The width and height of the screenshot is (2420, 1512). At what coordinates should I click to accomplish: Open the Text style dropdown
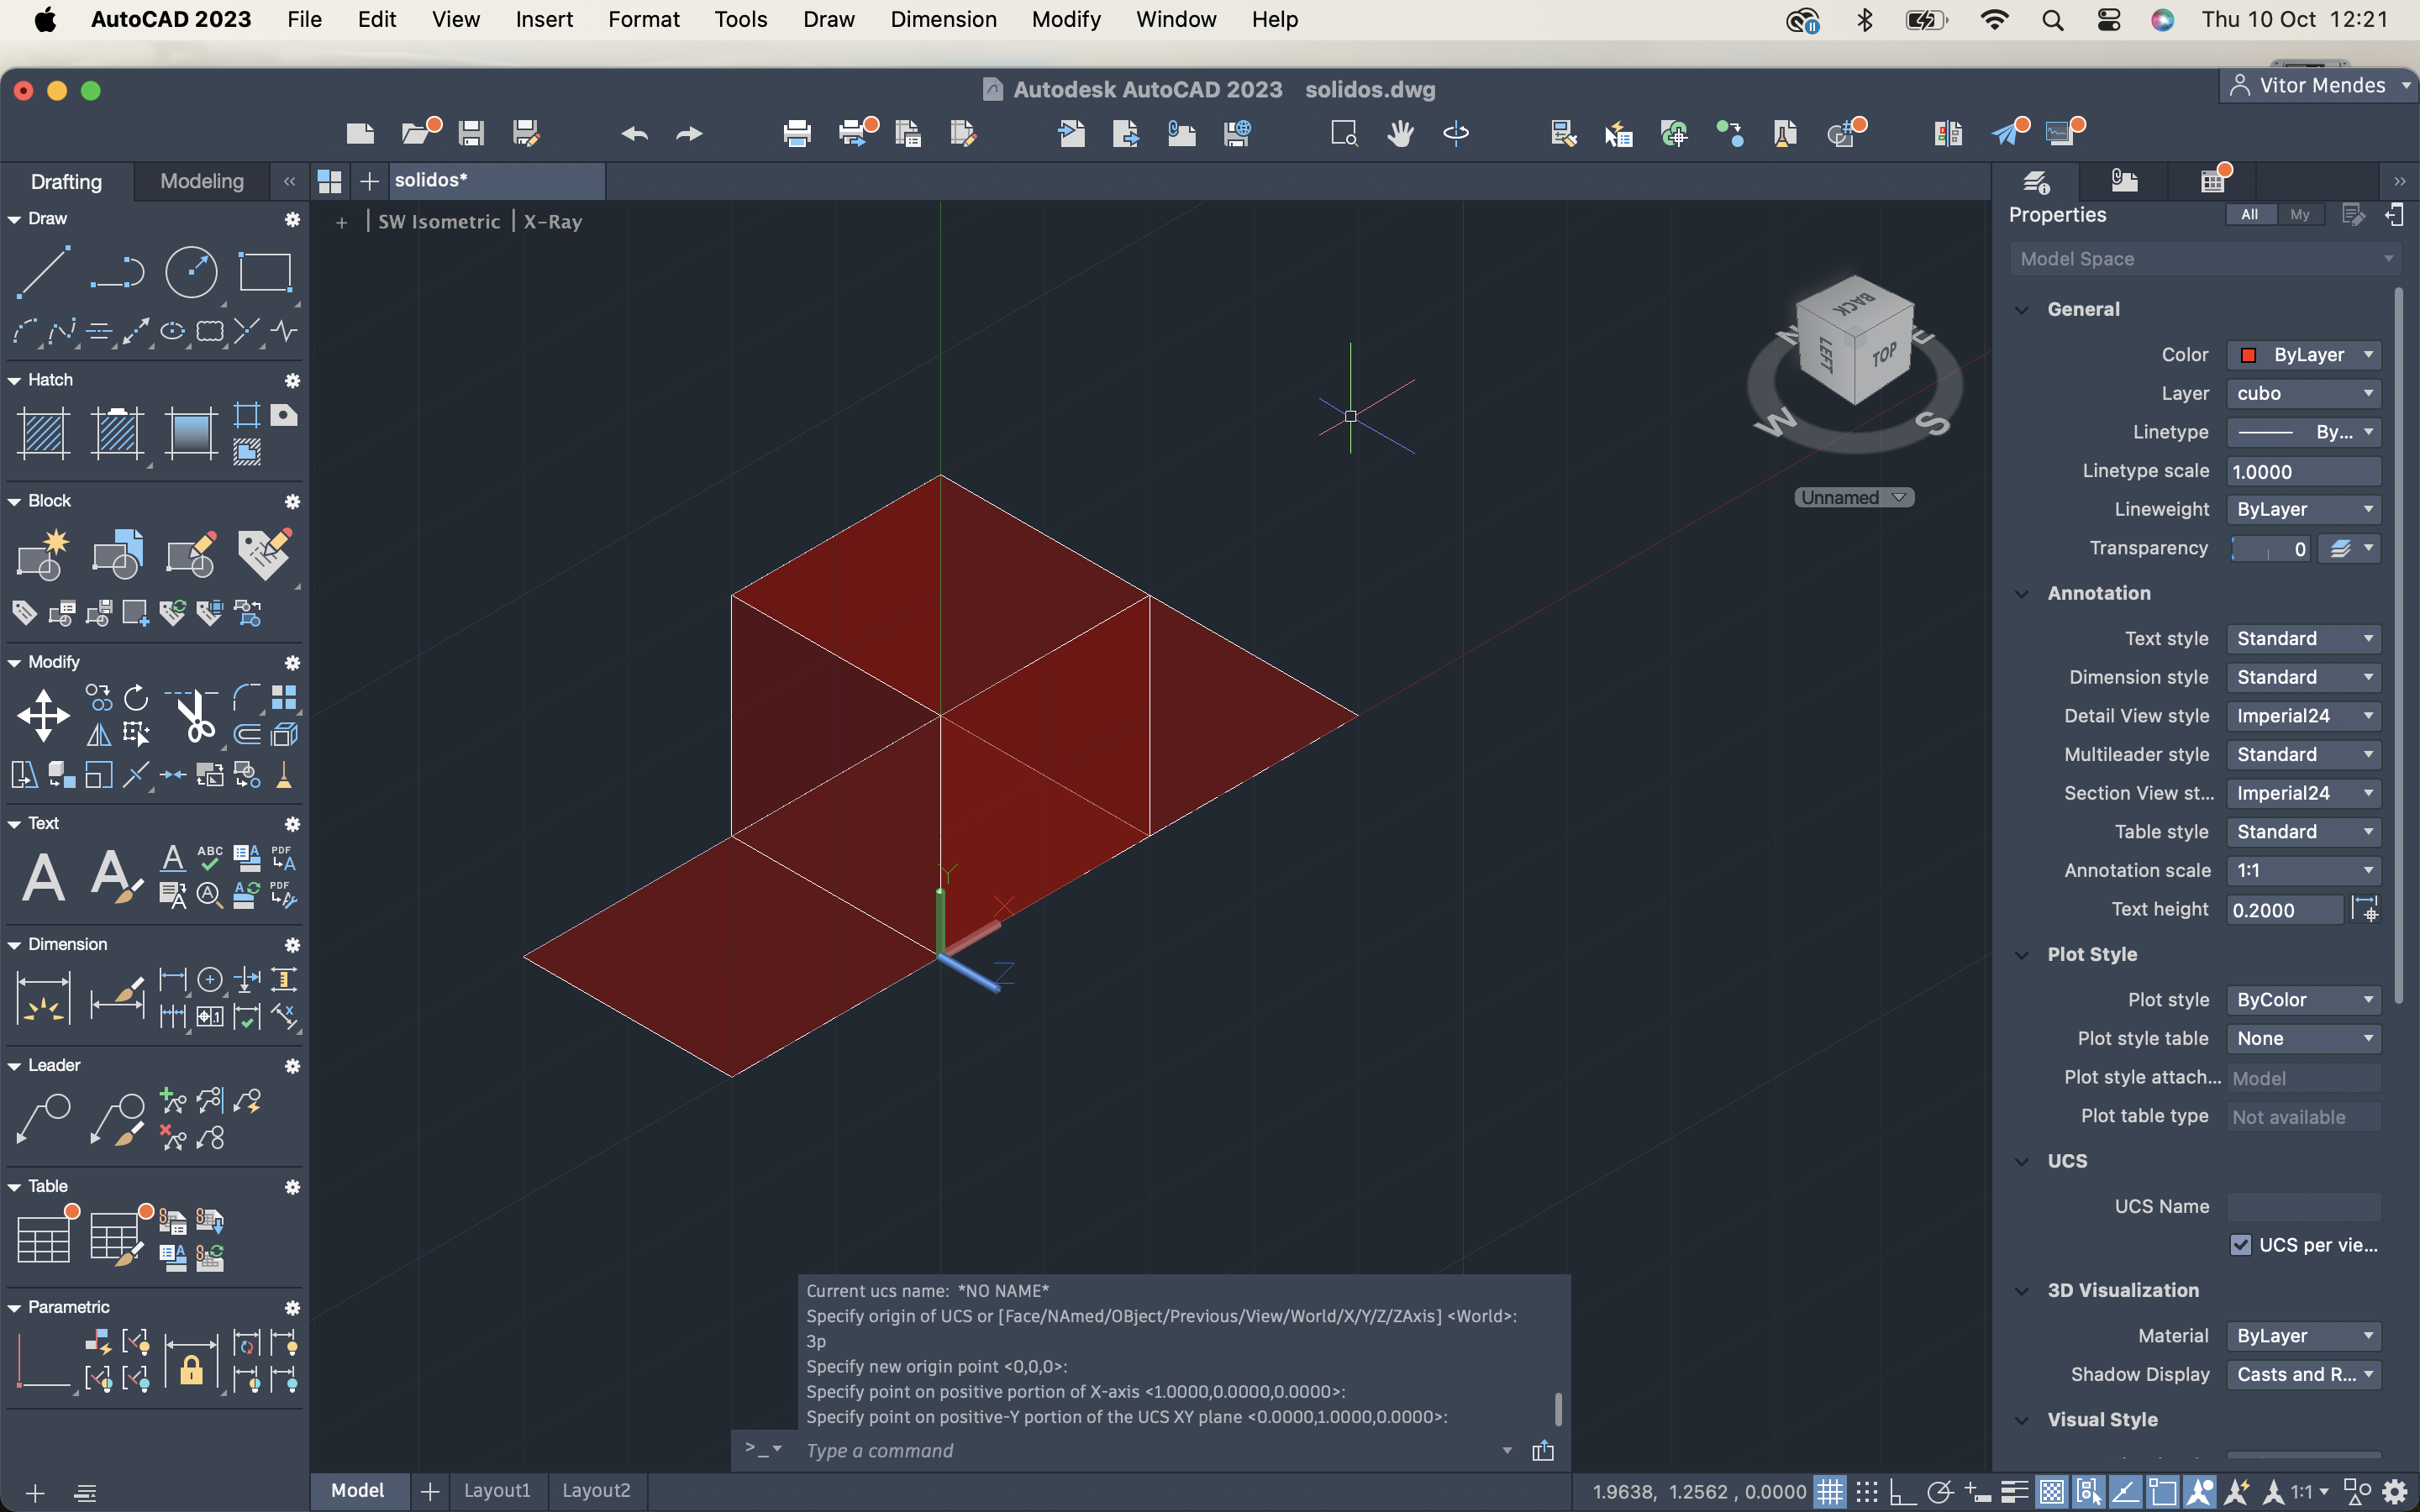click(2303, 638)
